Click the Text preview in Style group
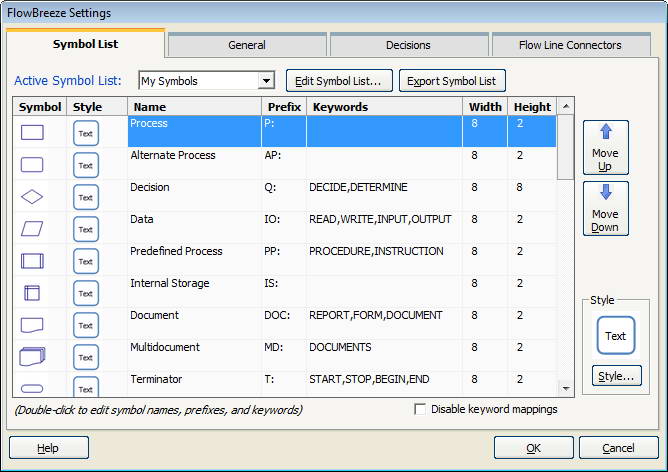The width and height of the screenshot is (668, 472). click(x=616, y=336)
